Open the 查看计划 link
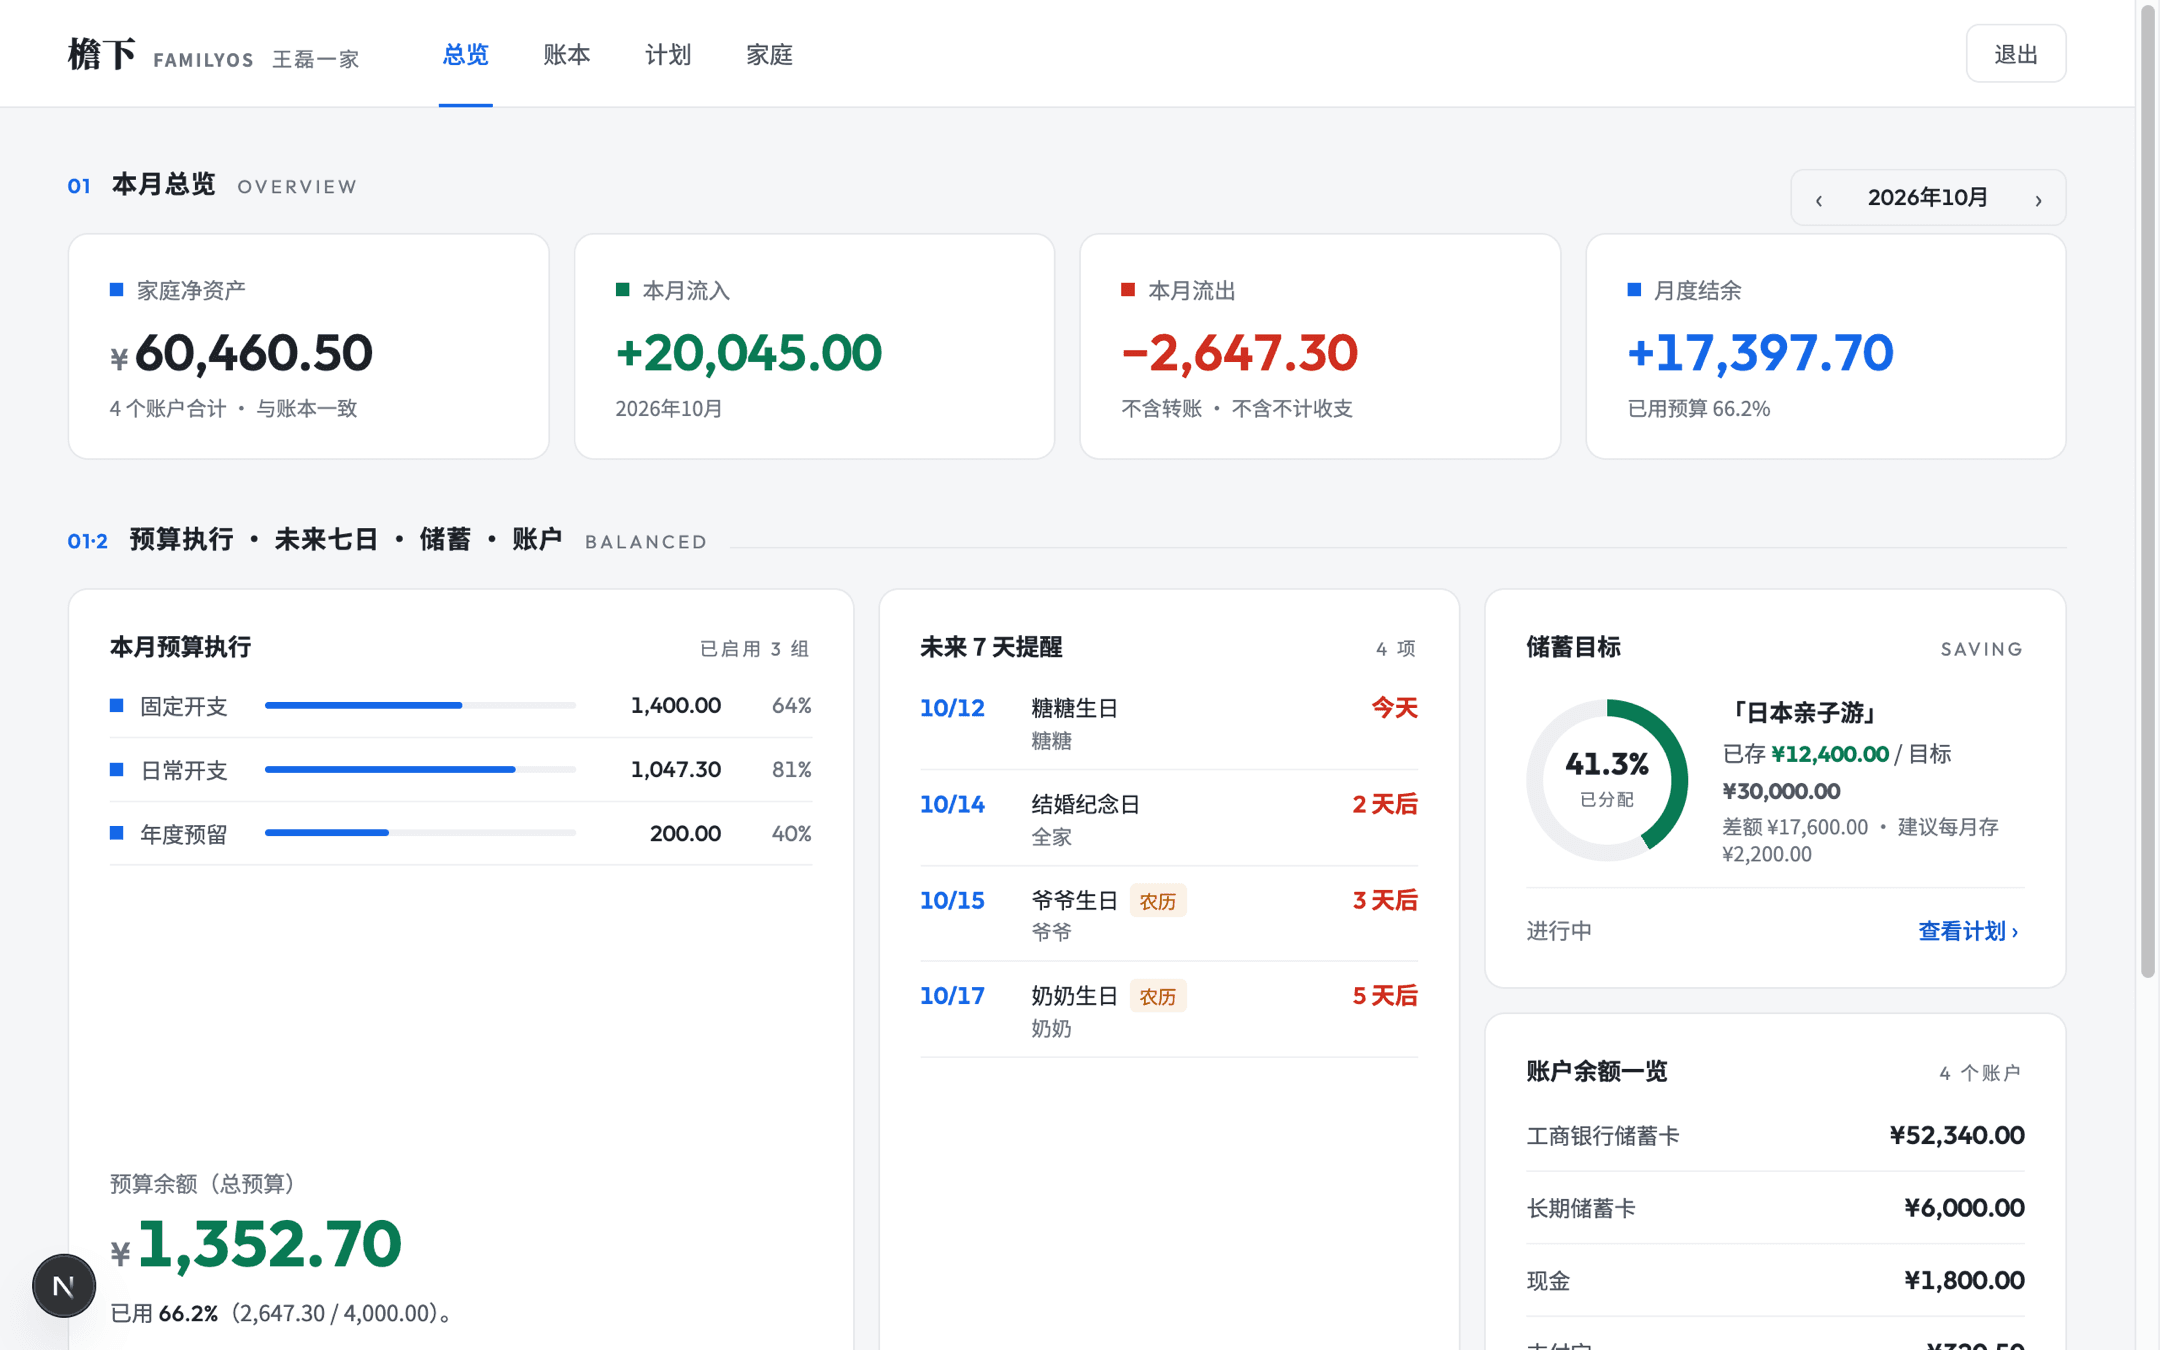2160x1350 pixels. 1968,931
